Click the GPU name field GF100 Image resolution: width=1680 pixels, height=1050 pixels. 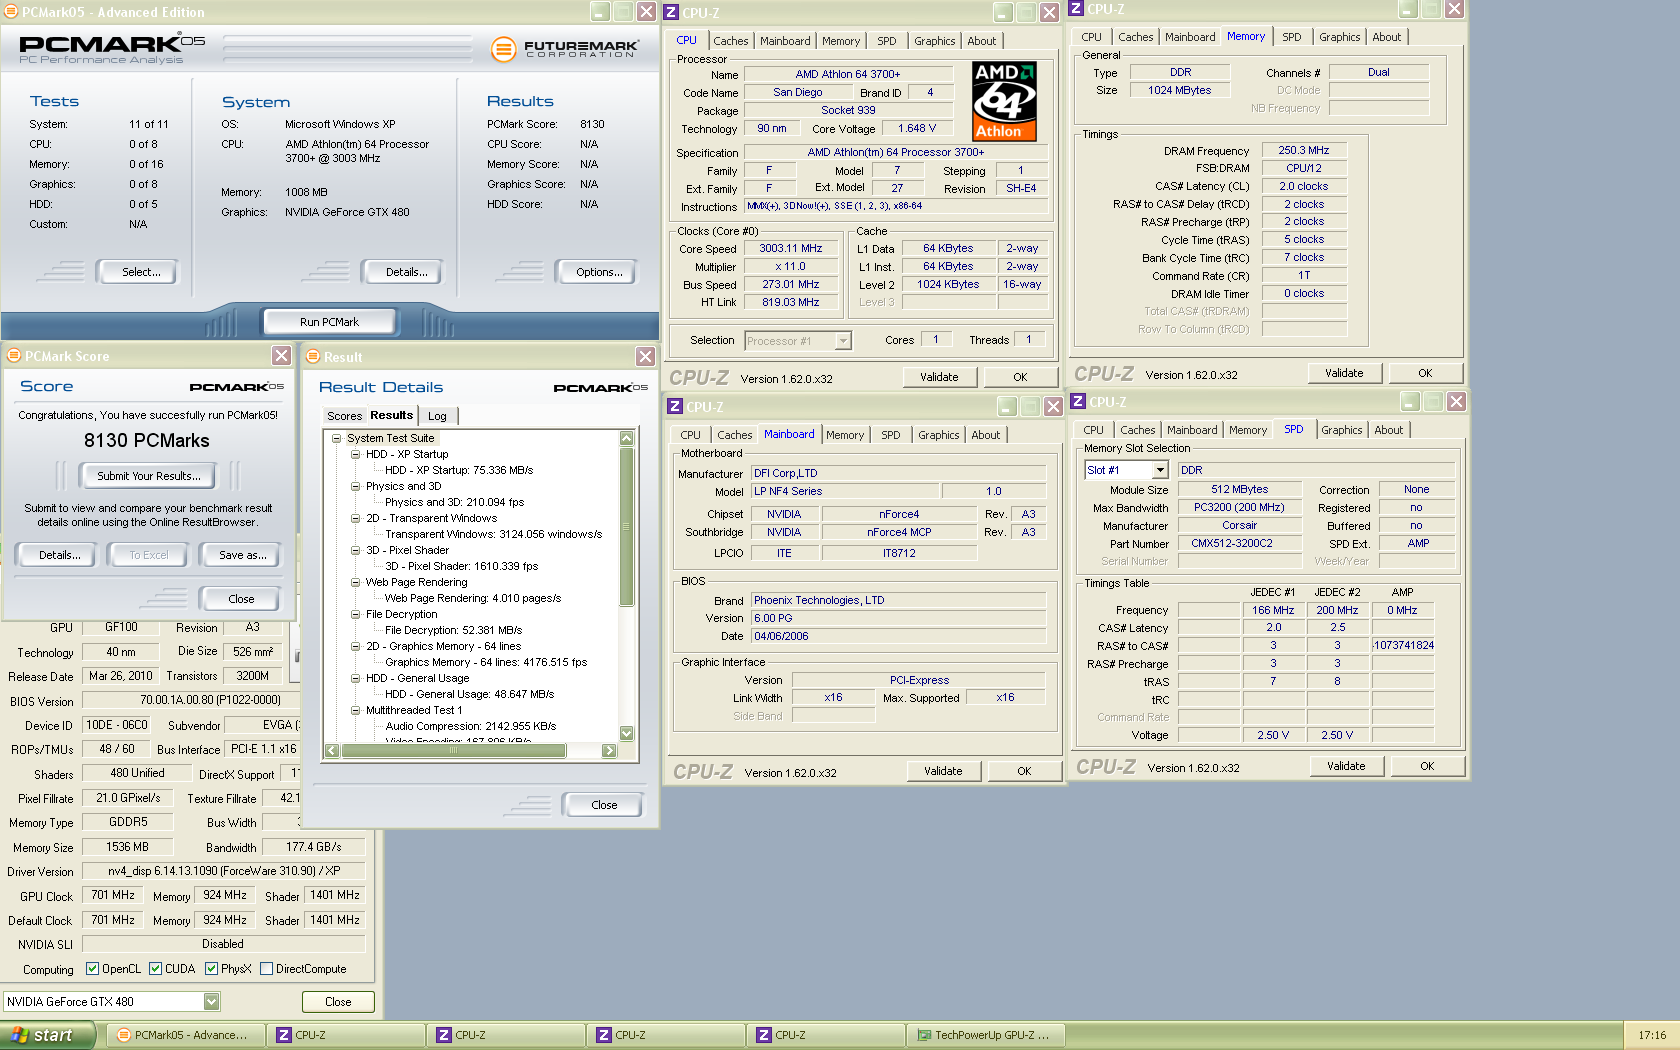point(122,628)
